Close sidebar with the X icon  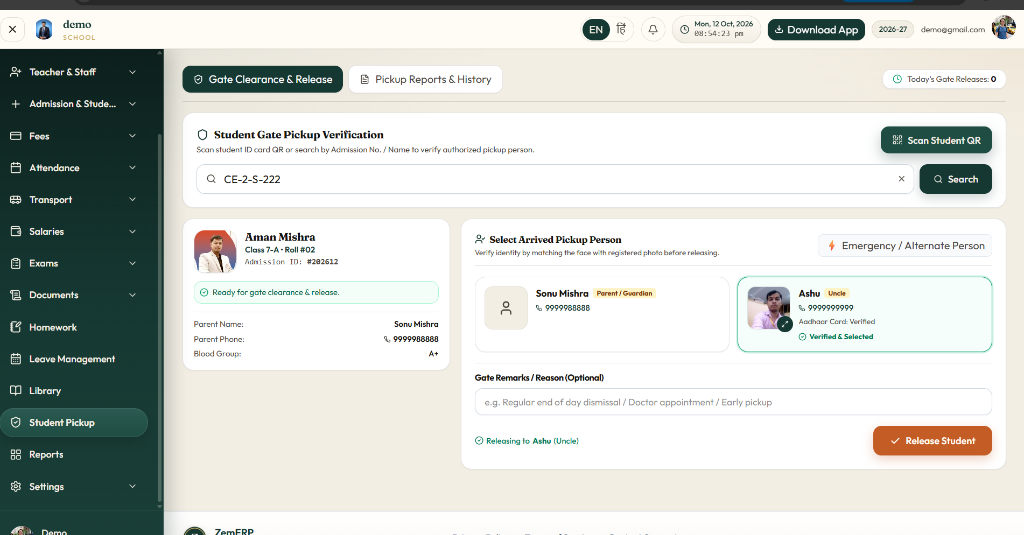click(12, 29)
